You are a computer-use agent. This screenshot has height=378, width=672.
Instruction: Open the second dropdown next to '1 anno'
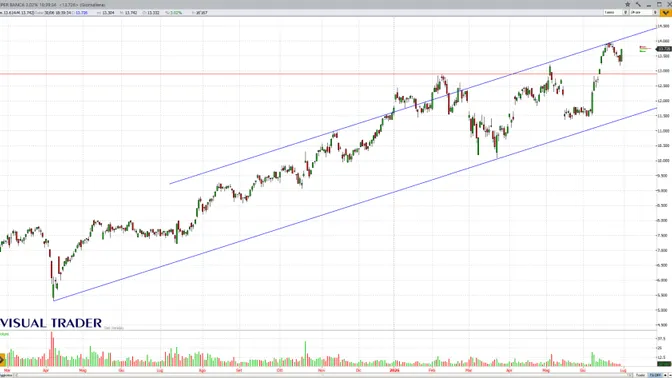coord(643,12)
